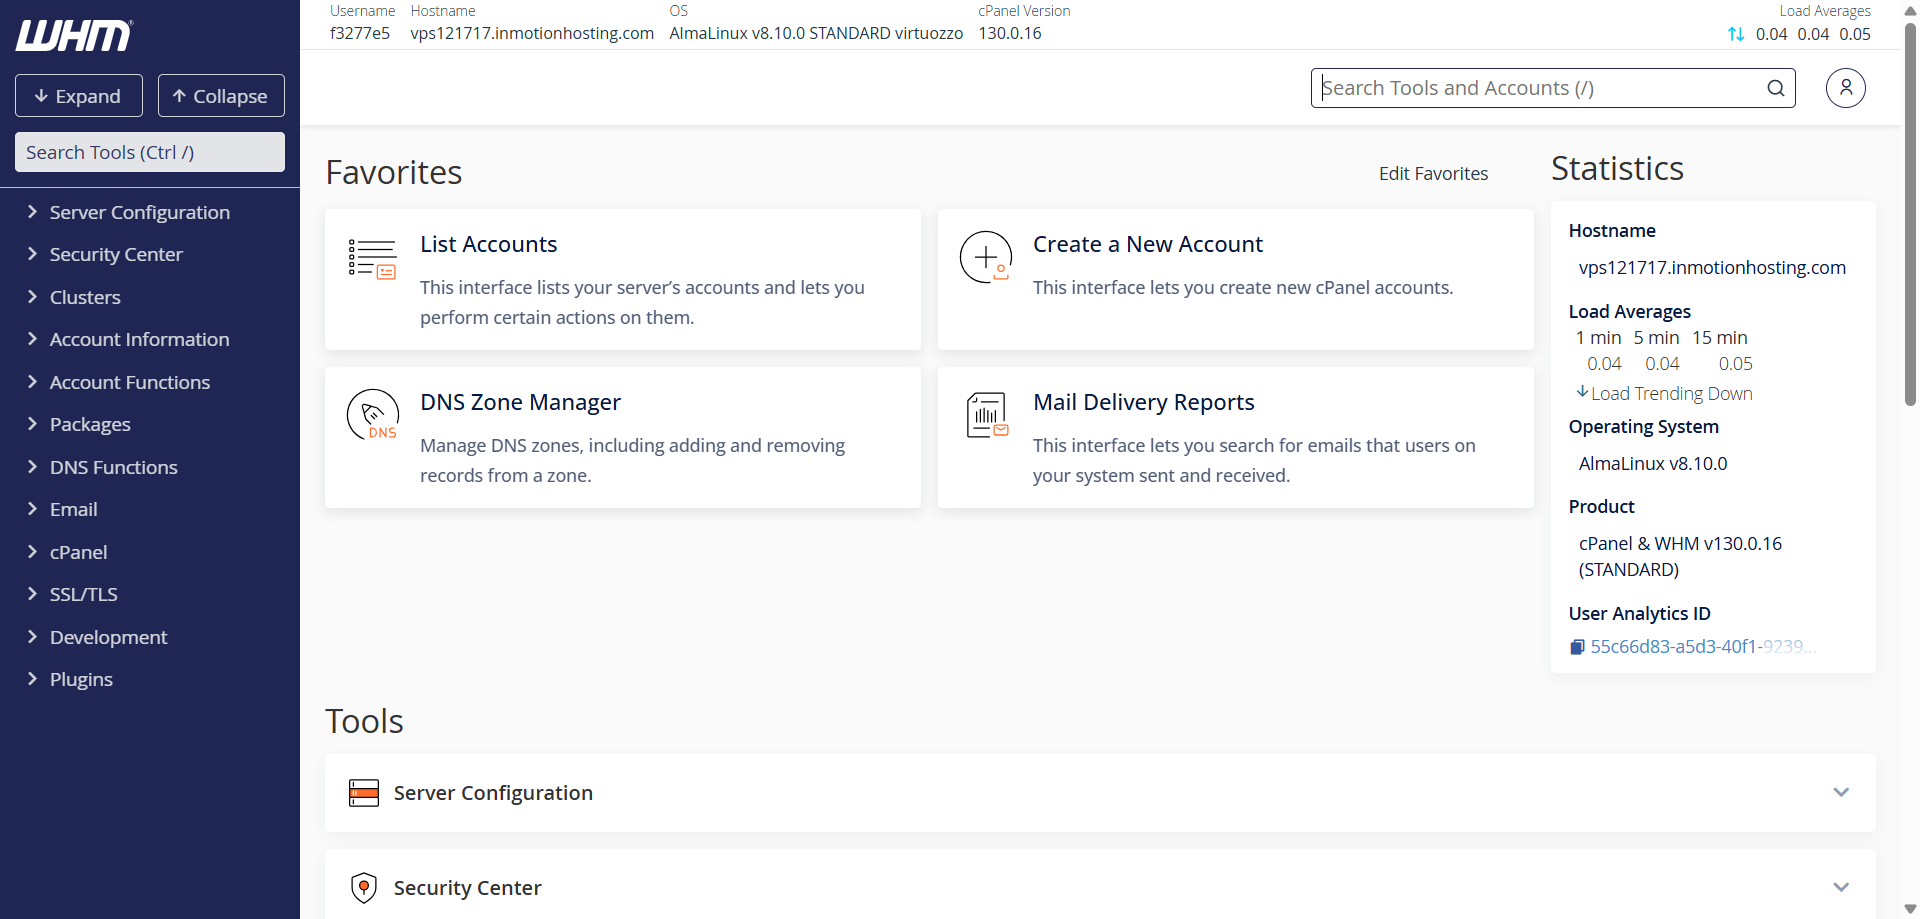The image size is (1920, 919).
Task: Click the User Analytics ID value link
Action: coord(1703,647)
